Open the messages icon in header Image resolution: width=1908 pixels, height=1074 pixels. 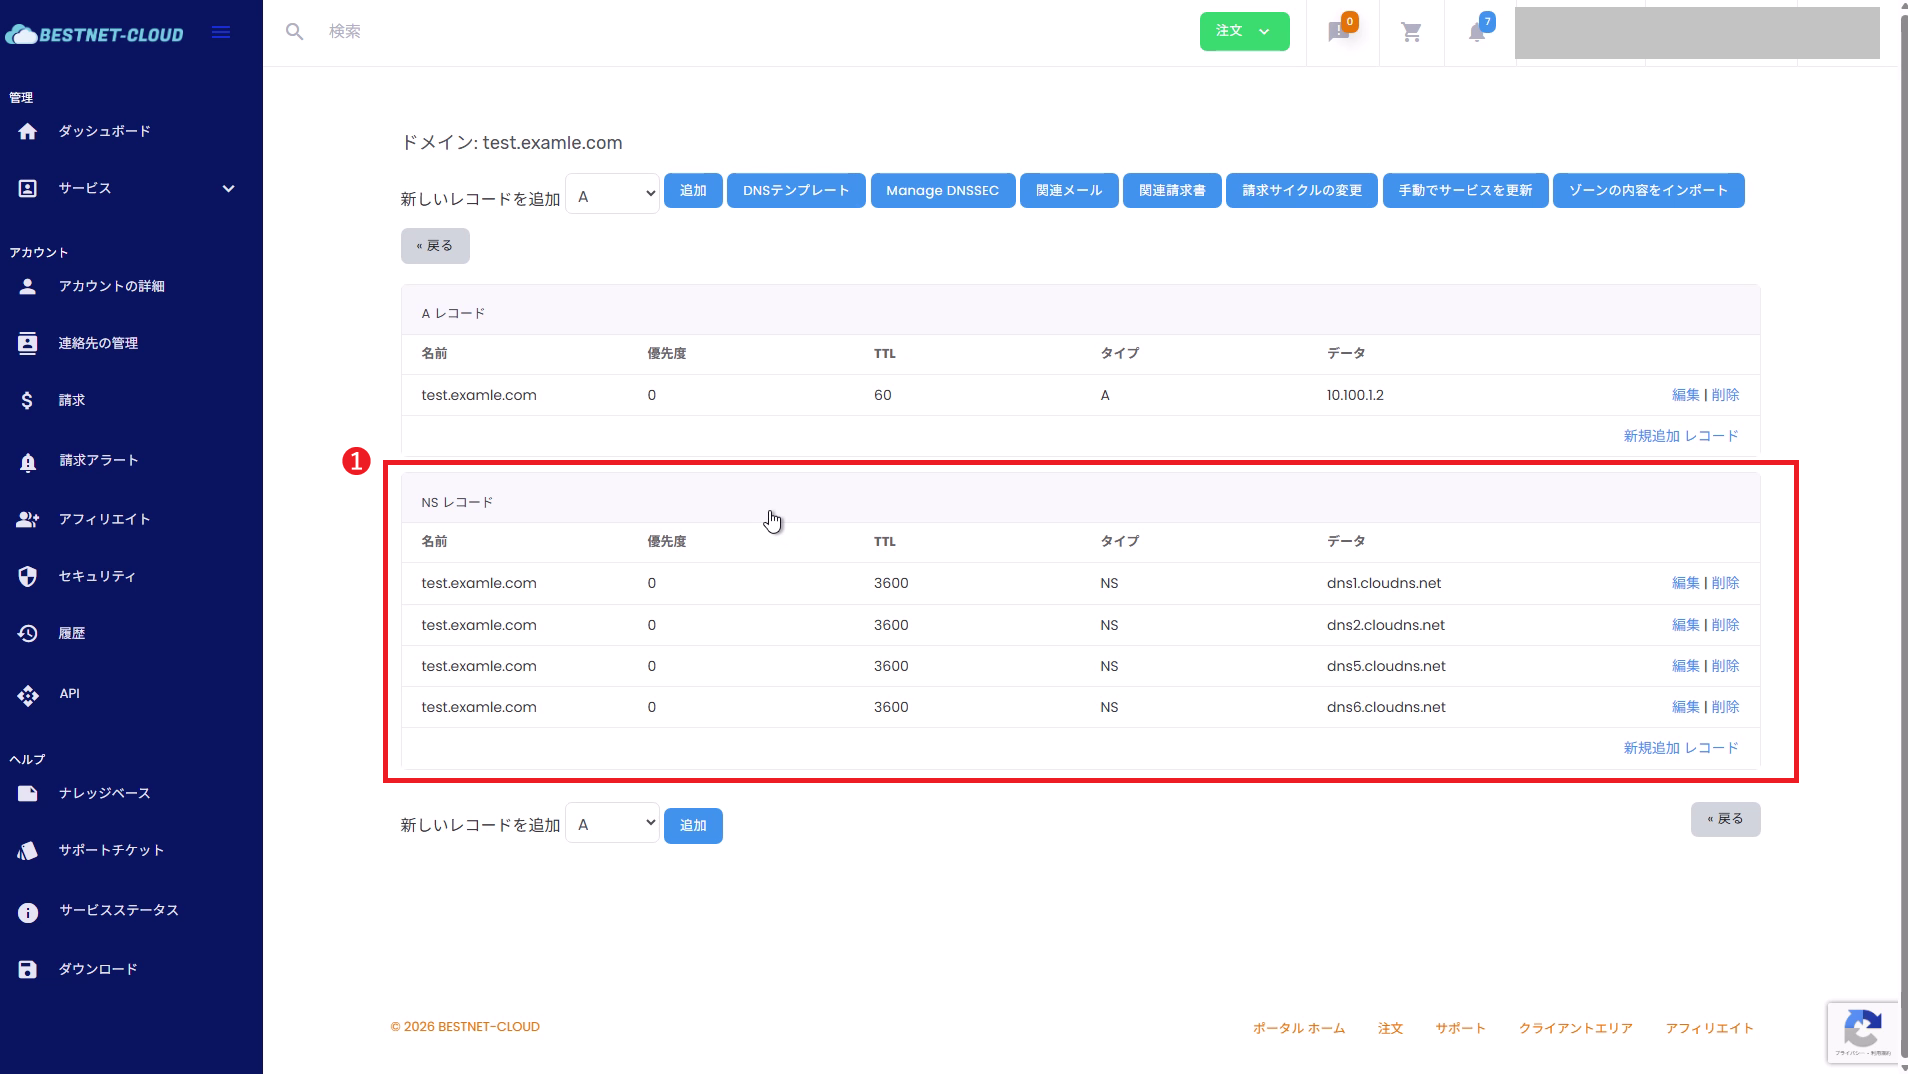click(1339, 33)
